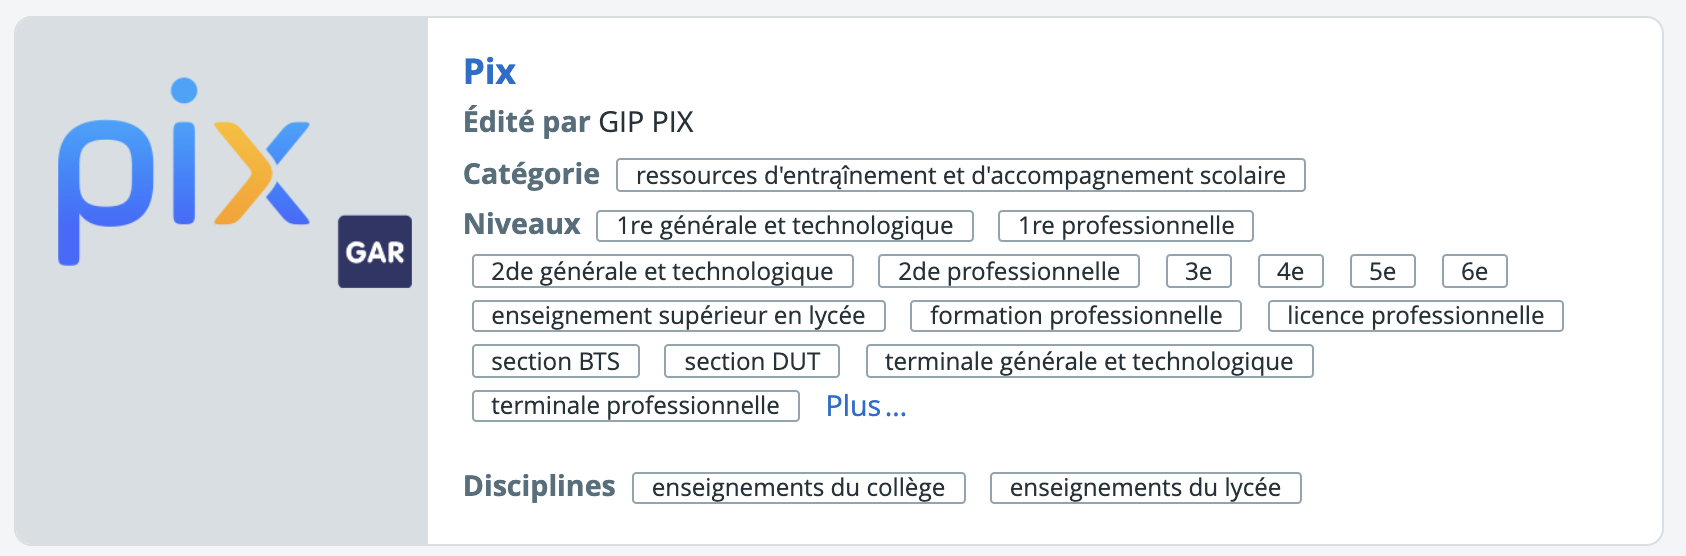Select the section DUT tag
This screenshot has width=1686, height=556.
click(752, 361)
